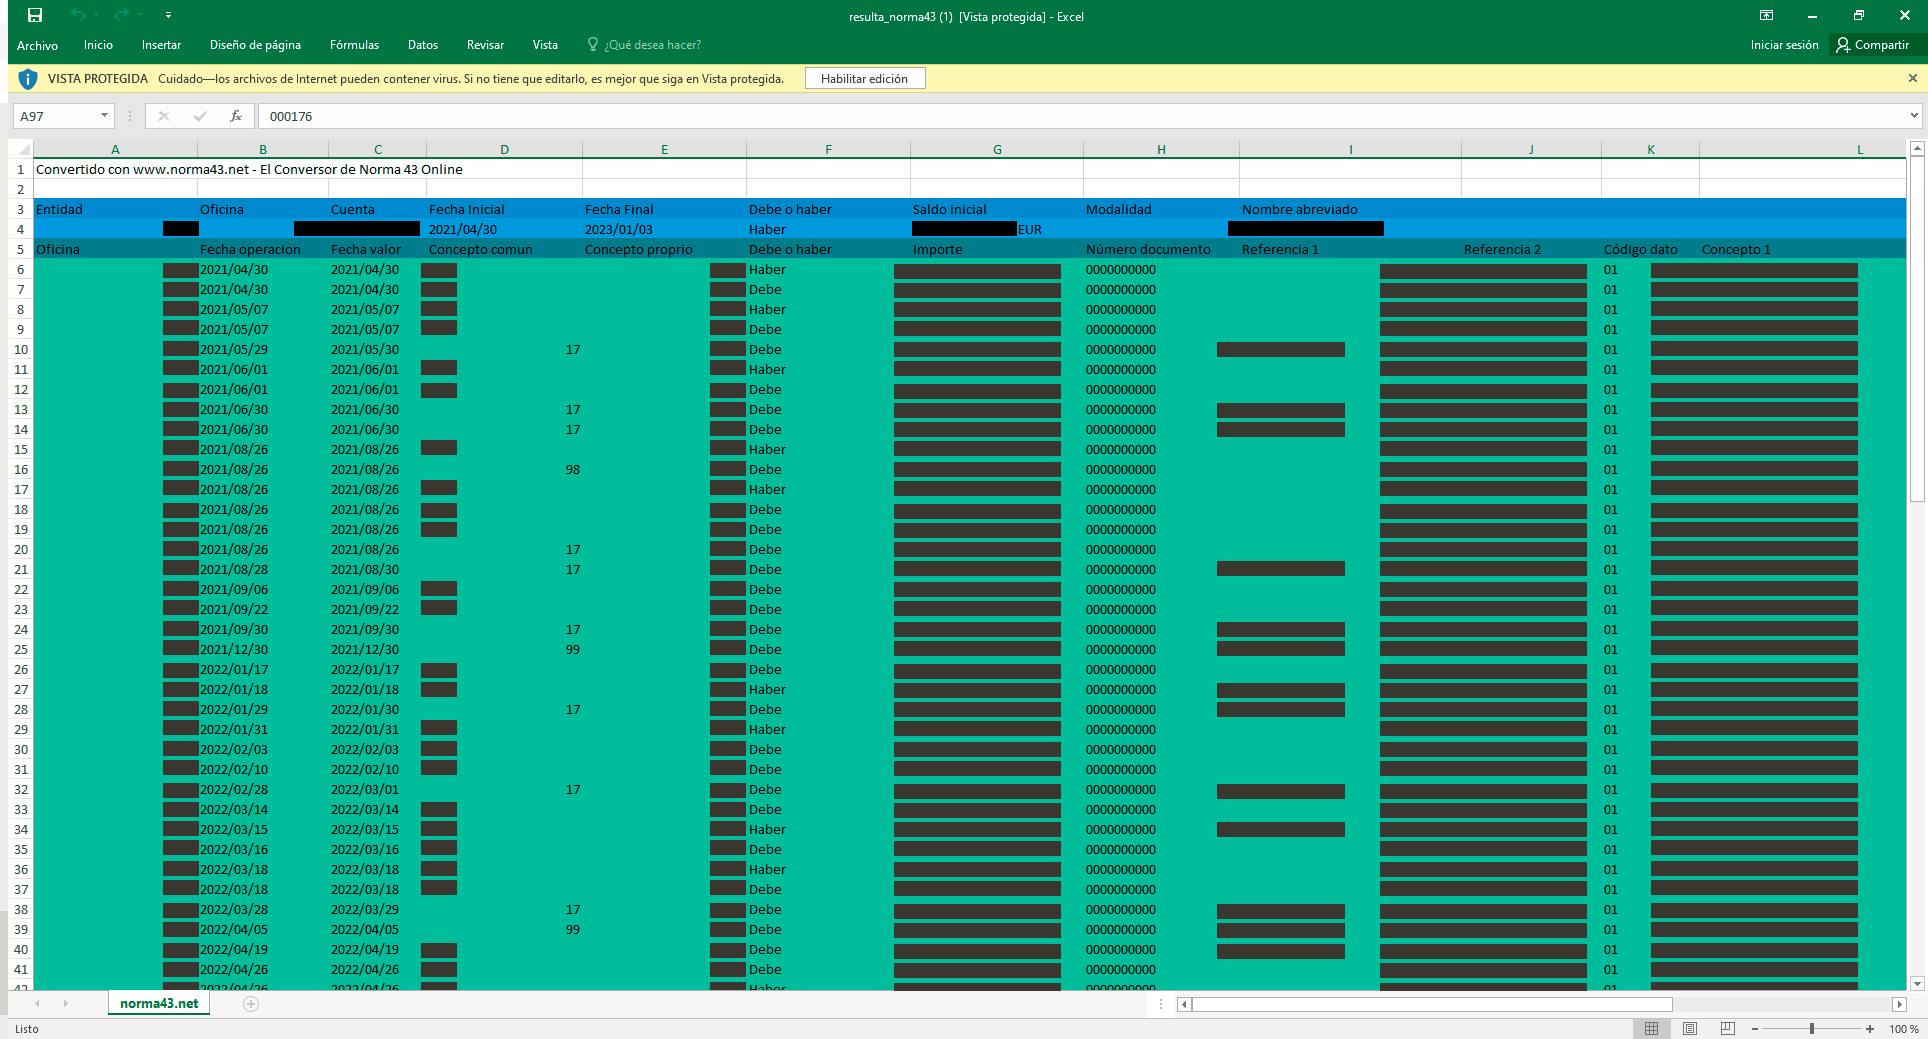
Task: Click the previous sheet navigation arrow
Action: (x=37, y=1004)
